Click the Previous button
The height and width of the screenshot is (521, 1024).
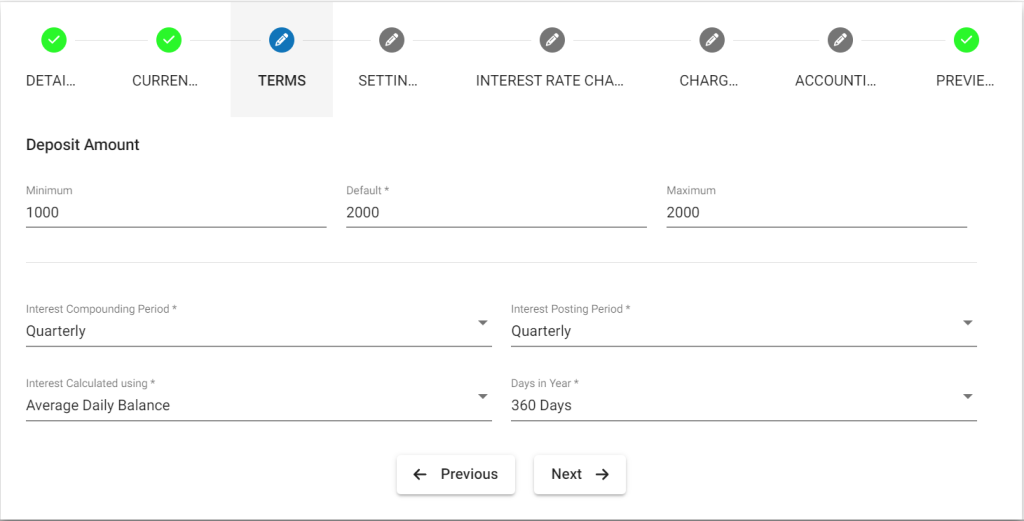click(x=456, y=474)
